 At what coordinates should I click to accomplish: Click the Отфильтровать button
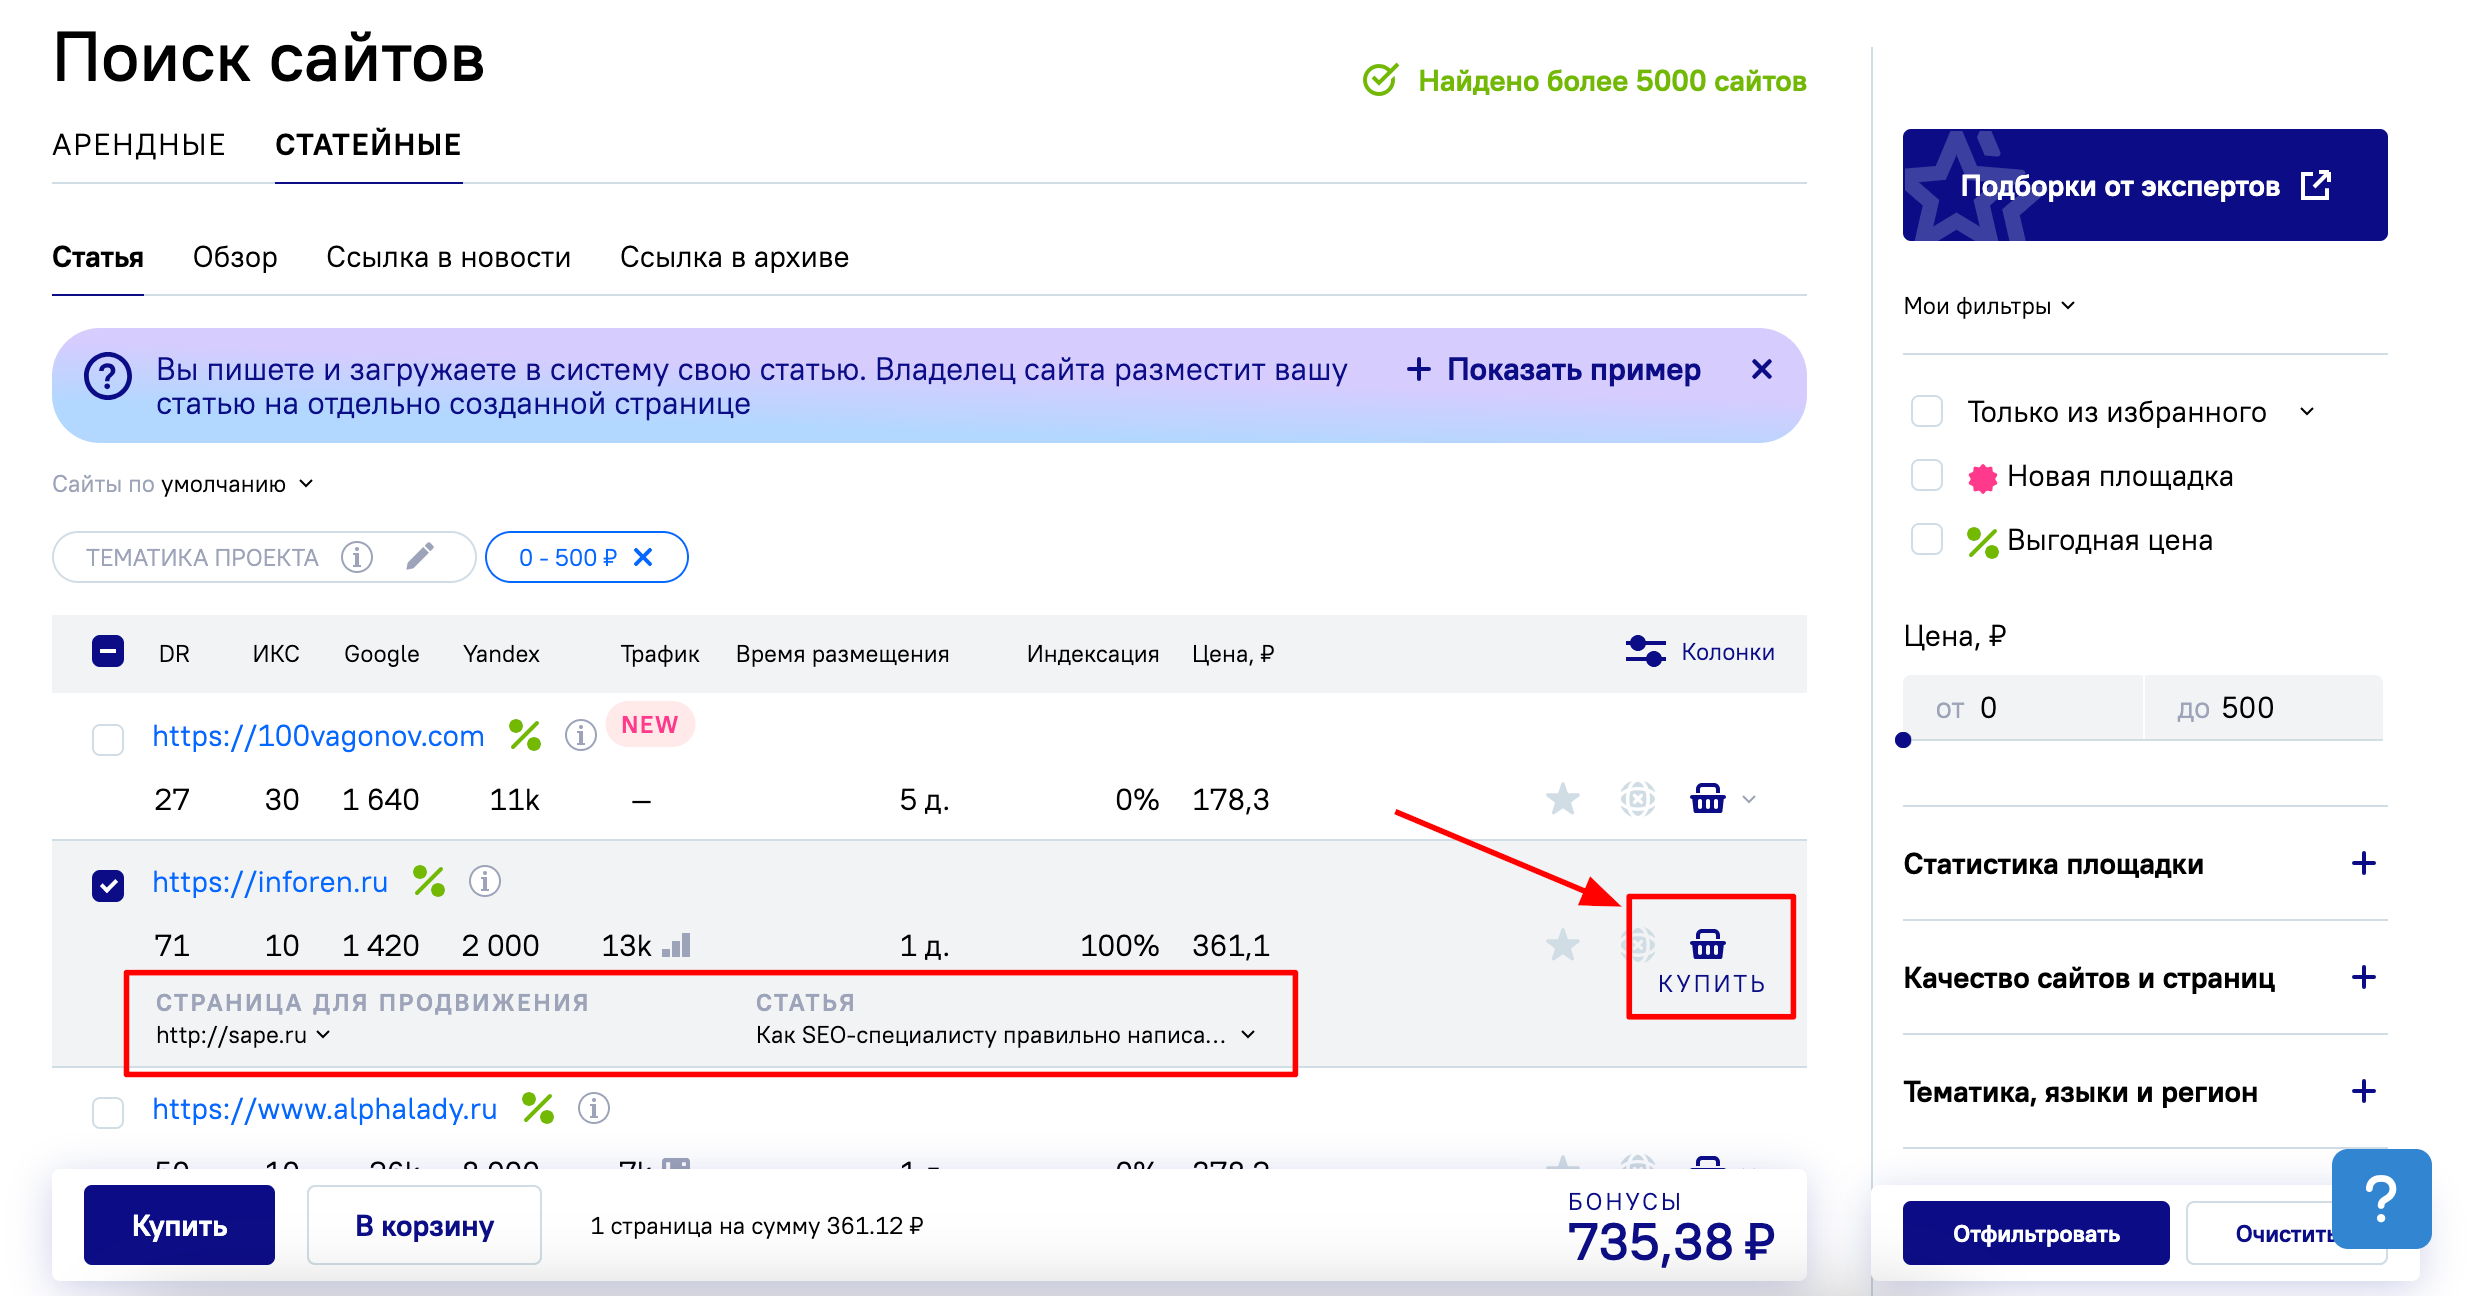coord(2036,1233)
